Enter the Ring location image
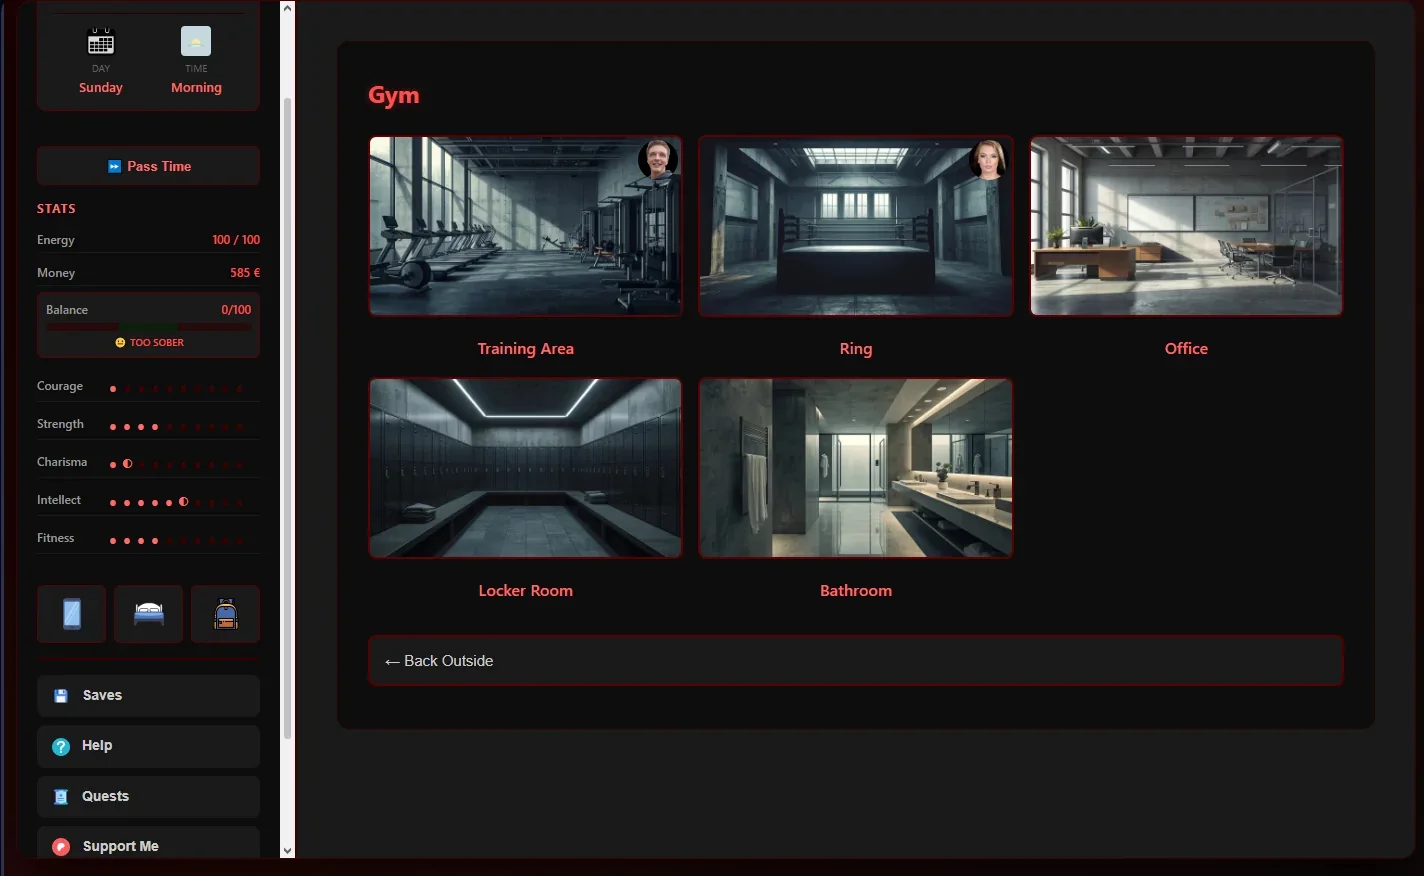The width and height of the screenshot is (1424, 876). tap(856, 226)
